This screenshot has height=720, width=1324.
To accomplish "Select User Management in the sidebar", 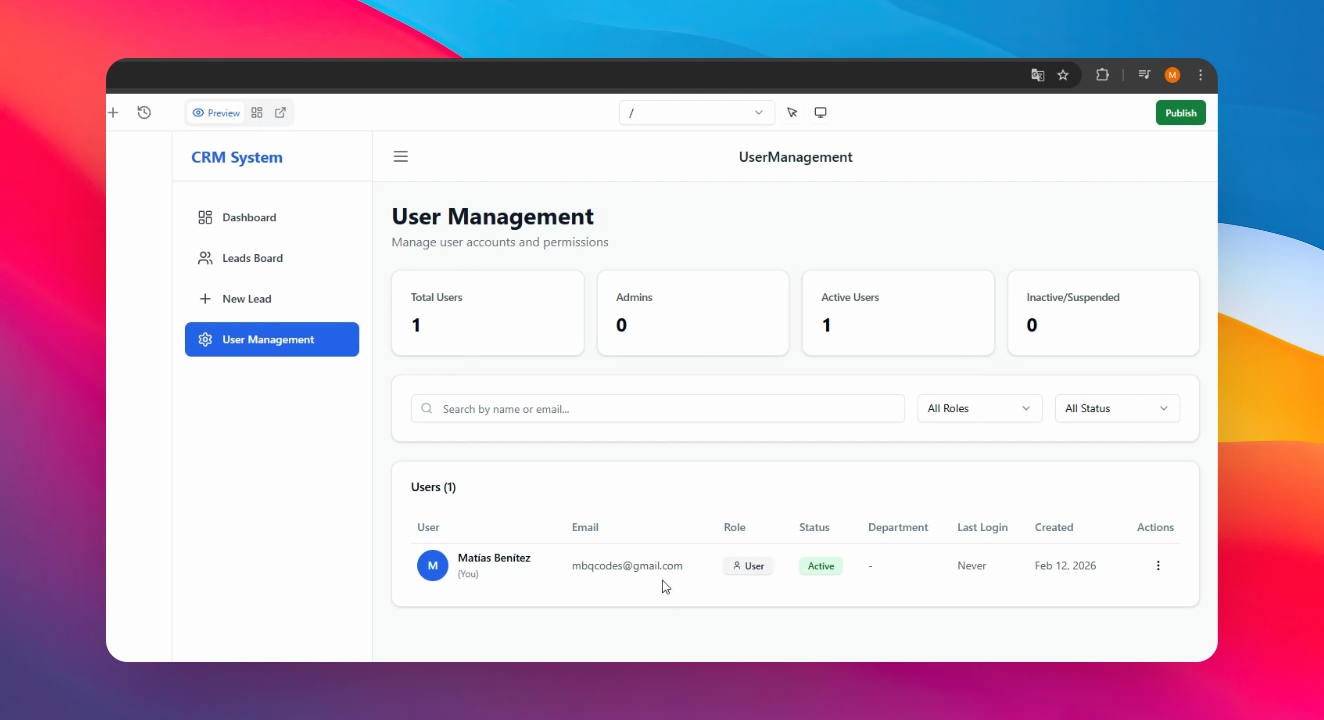I will pyautogui.click(x=272, y=340).
